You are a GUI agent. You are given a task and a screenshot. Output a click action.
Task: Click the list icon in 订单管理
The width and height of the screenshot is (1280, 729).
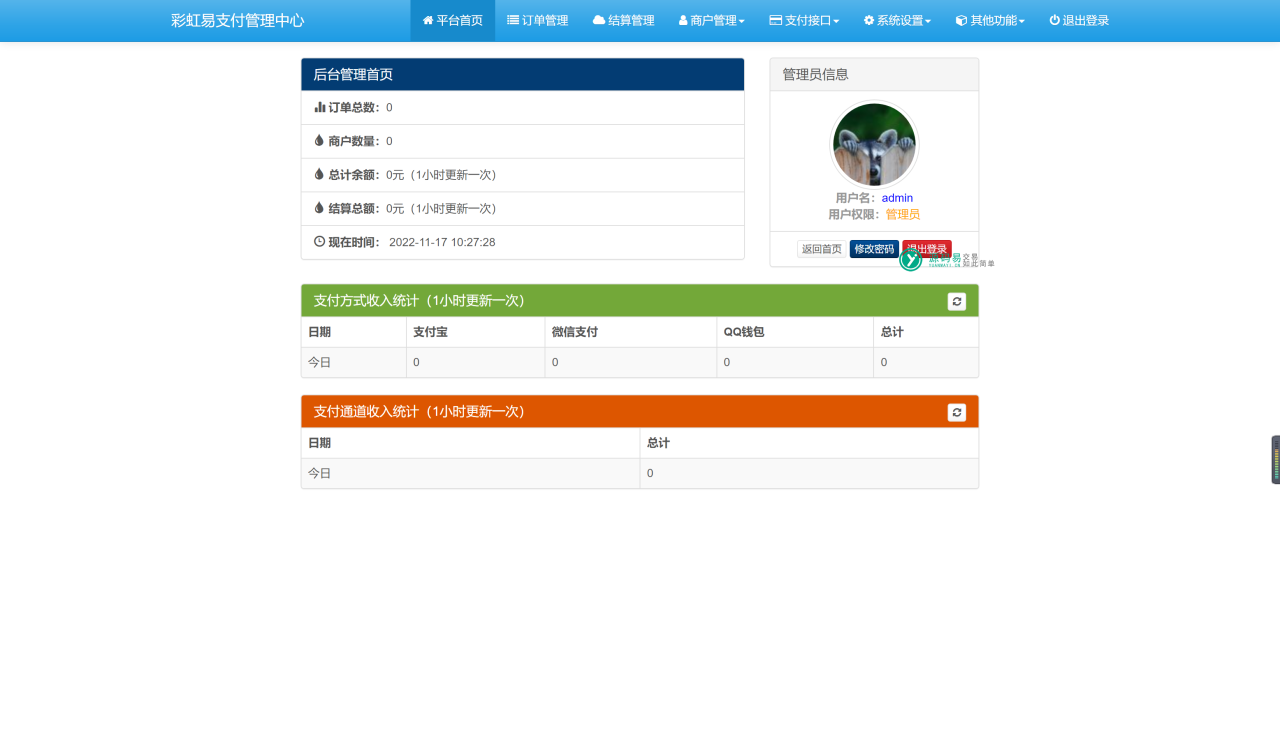click(x=513, y=20)
